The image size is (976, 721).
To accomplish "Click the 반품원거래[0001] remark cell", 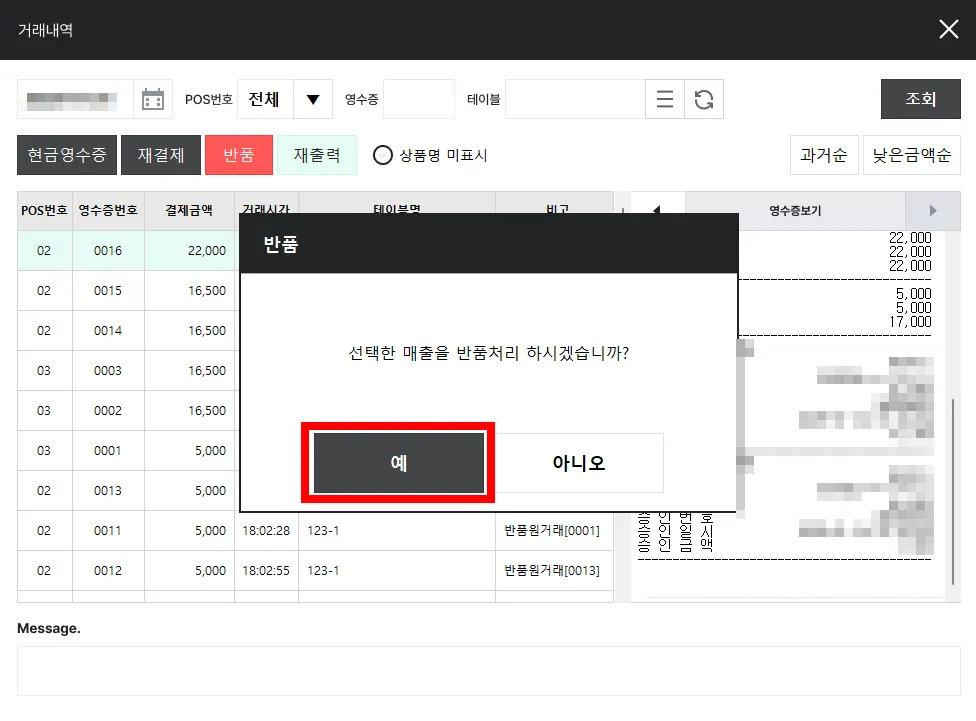I will [x=554, y=530].
